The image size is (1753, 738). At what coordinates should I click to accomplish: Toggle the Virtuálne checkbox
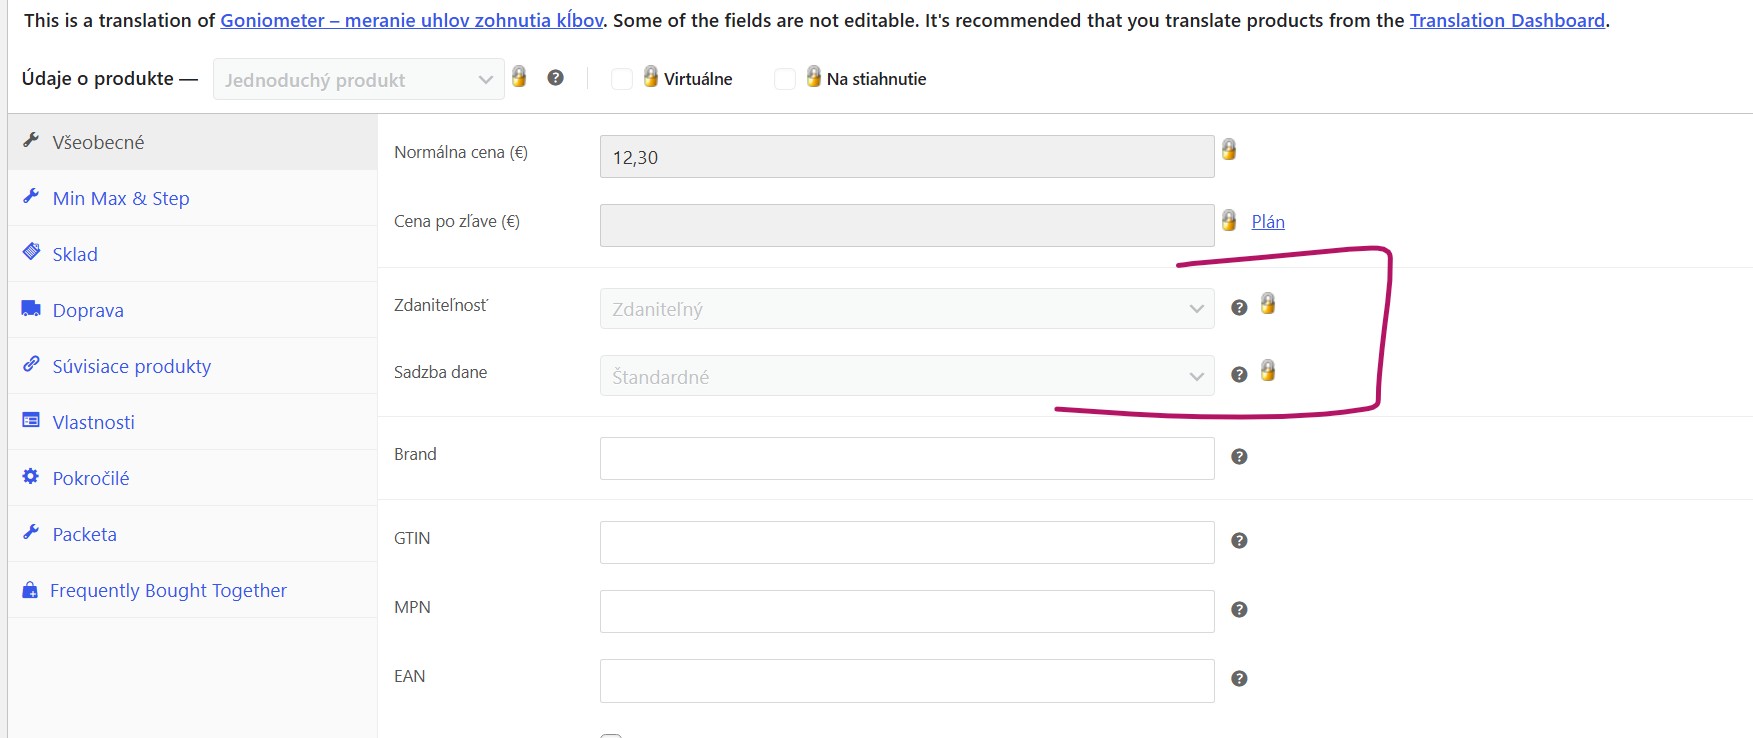click(x=622, y=79)
